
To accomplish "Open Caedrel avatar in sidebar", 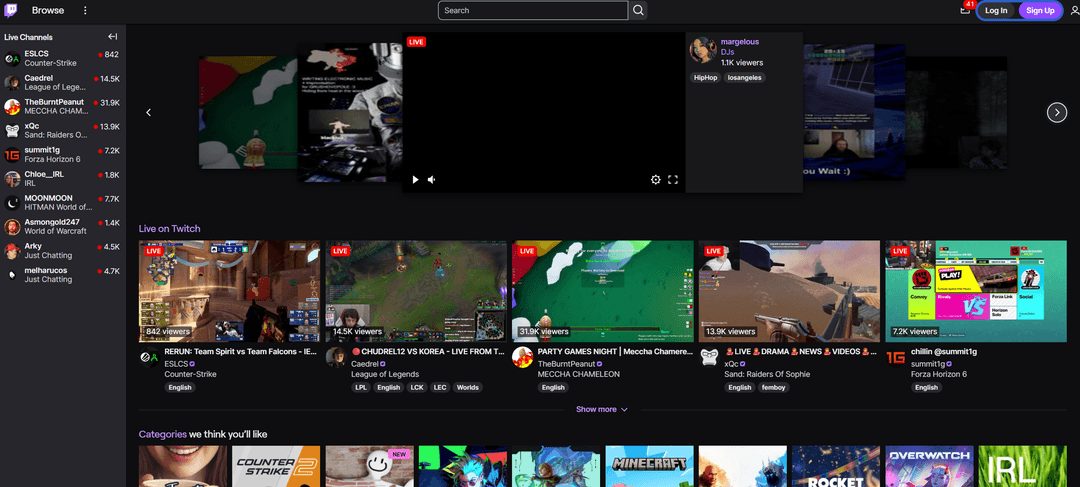I will (12, 83).
